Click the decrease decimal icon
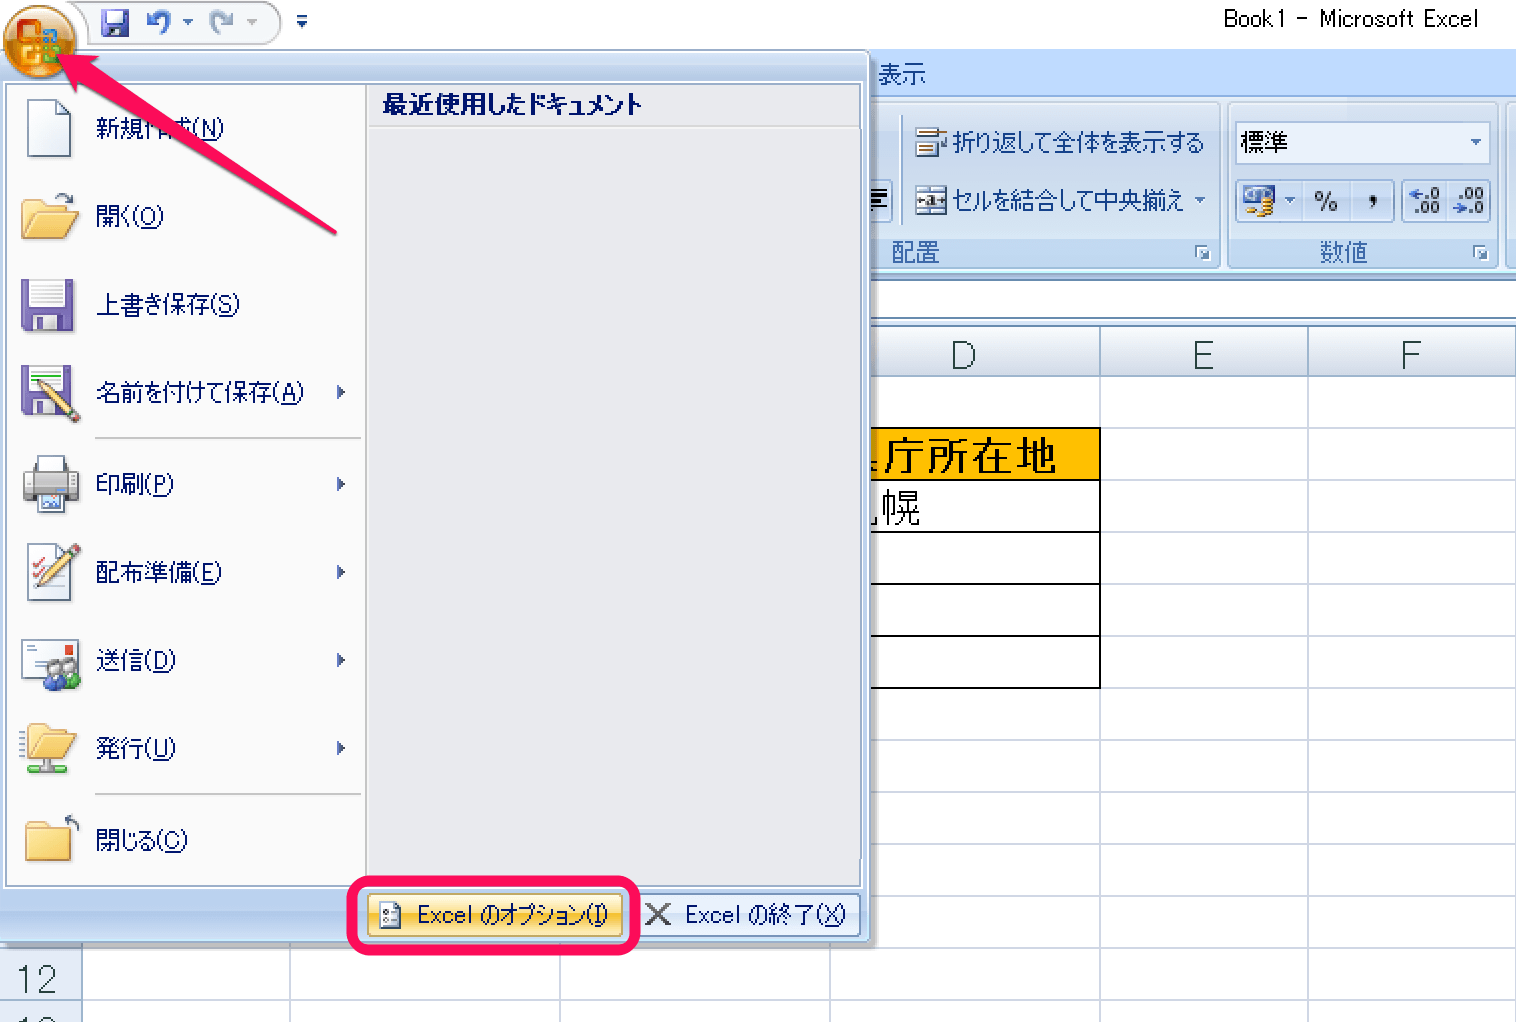Image resolution: width=1516 pixels, height=1022 pixels. 1468,201
